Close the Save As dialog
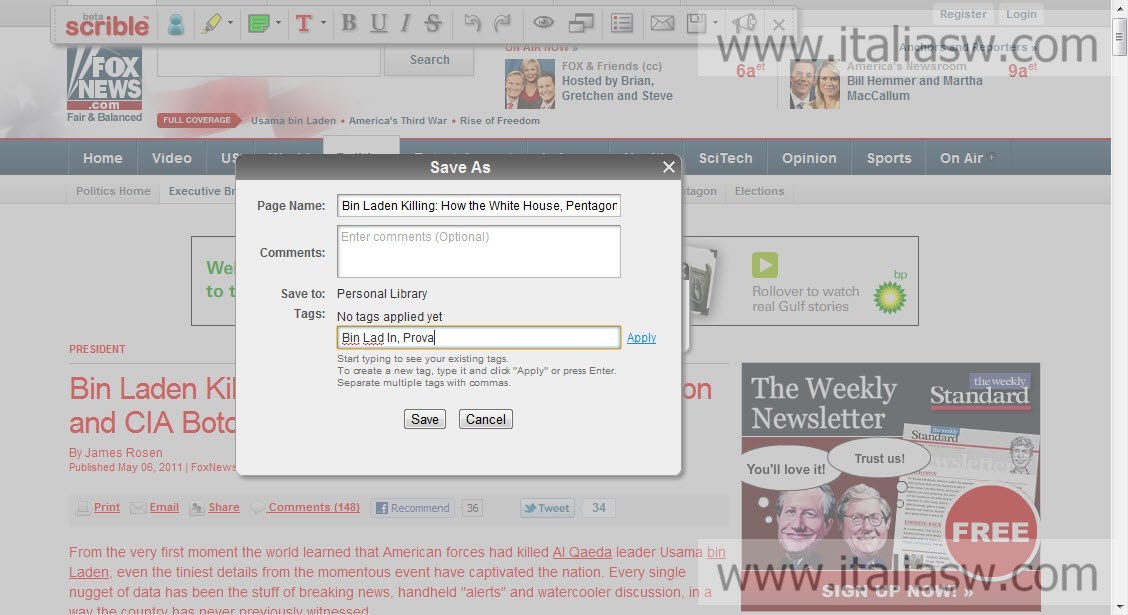The height and width of the screenshot is (615, 1128). click(668, 167)
